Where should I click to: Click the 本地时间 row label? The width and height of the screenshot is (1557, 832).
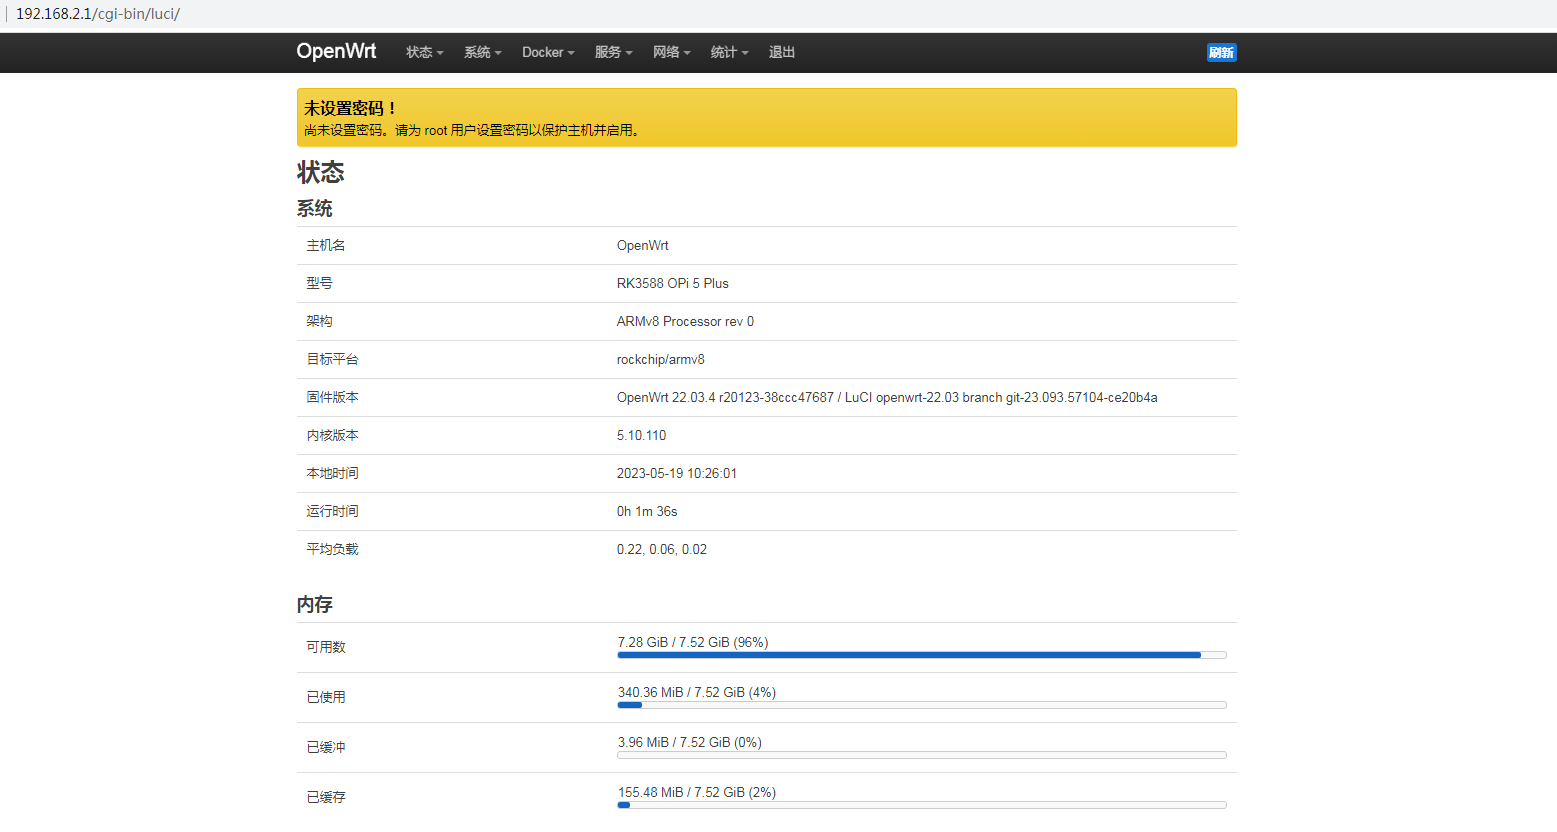(x=332, y=473)
